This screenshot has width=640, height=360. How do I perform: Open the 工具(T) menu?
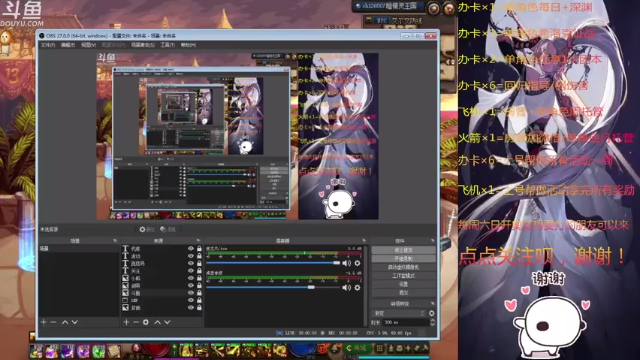click(167, 45)
